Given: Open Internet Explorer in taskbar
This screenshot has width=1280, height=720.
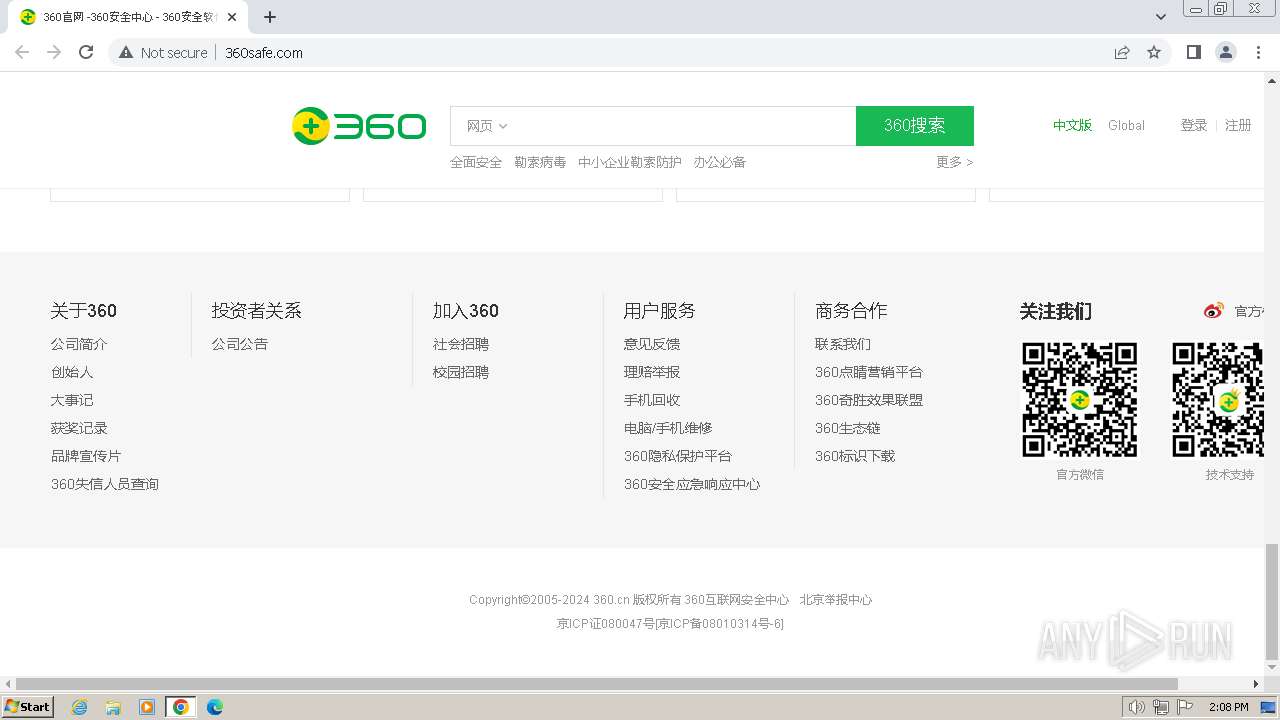Looking at the screenshot, I should pos(80,707).
